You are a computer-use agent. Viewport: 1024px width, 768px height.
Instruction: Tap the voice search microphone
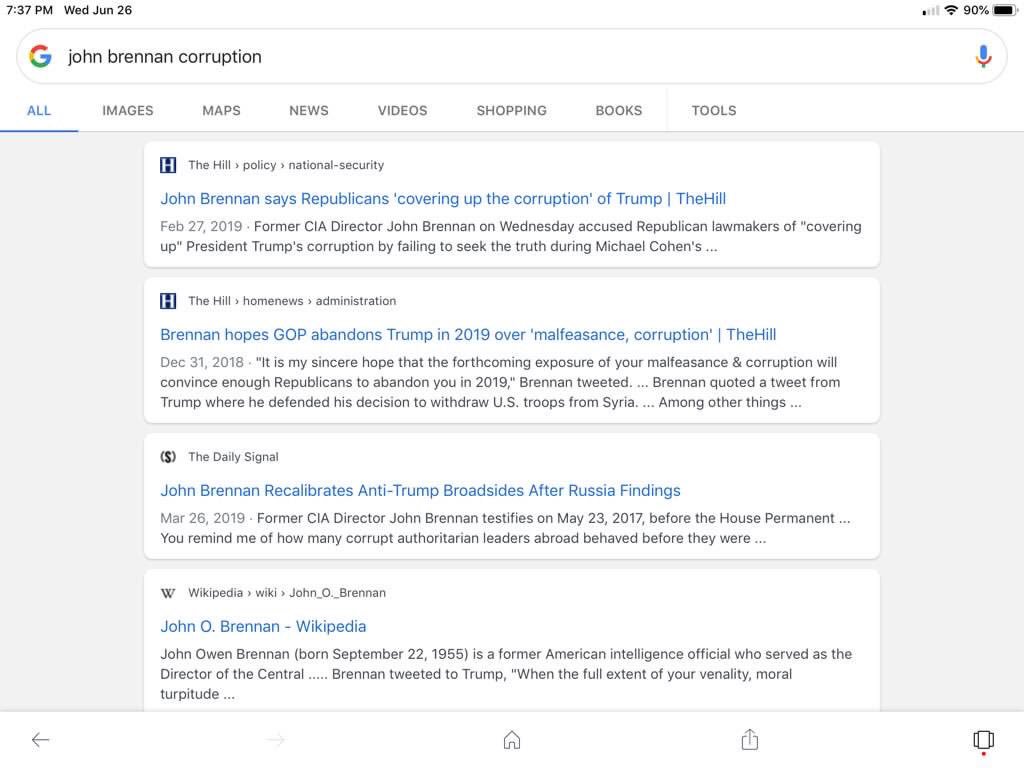click(x=983, y=56)
